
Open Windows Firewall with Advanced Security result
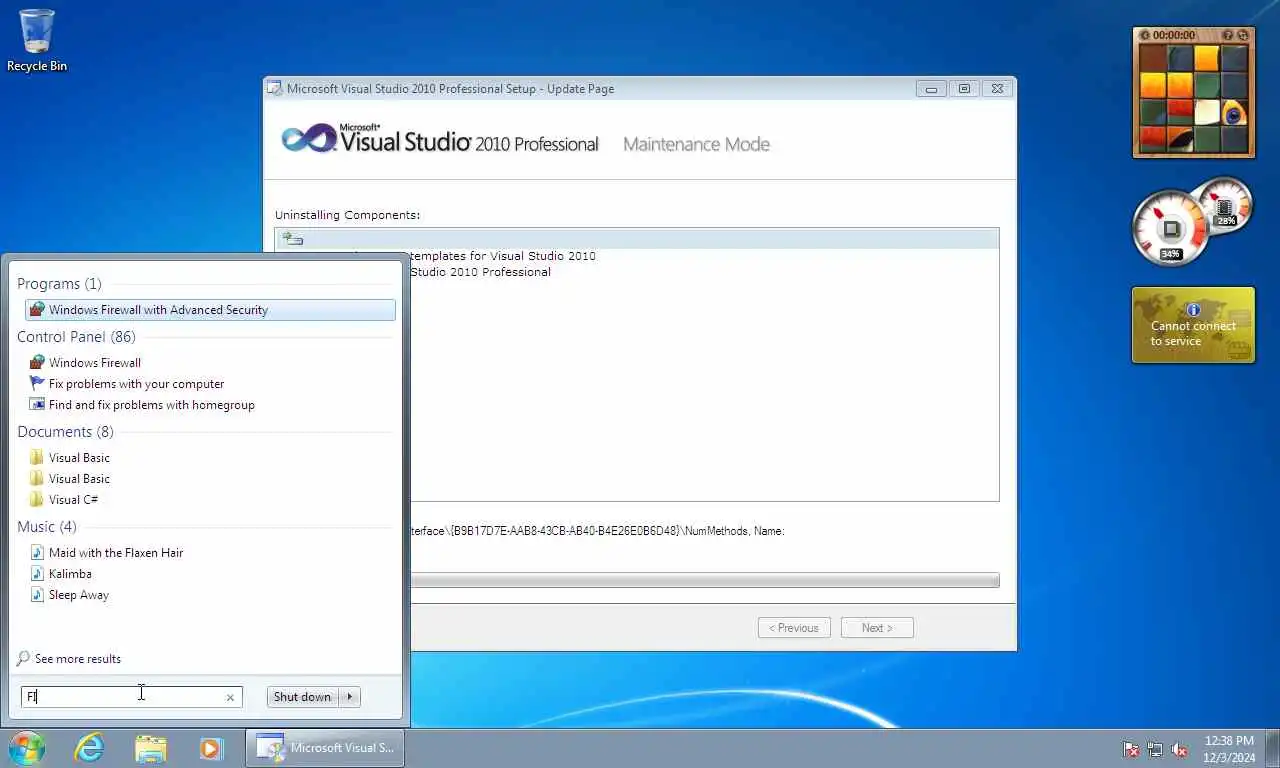210,310
